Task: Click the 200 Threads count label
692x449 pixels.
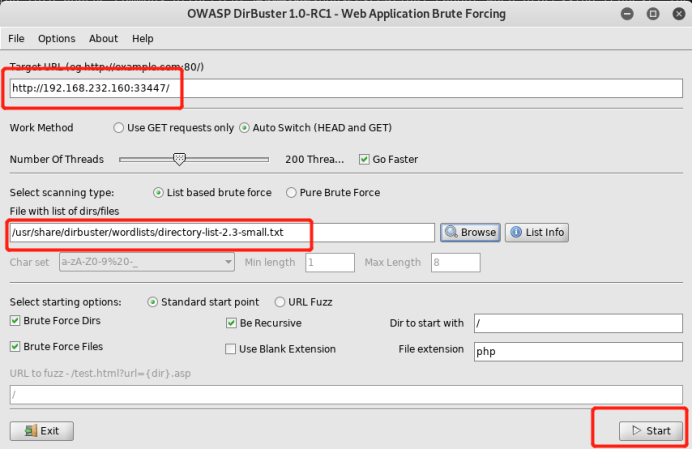Action: (314, 159)
